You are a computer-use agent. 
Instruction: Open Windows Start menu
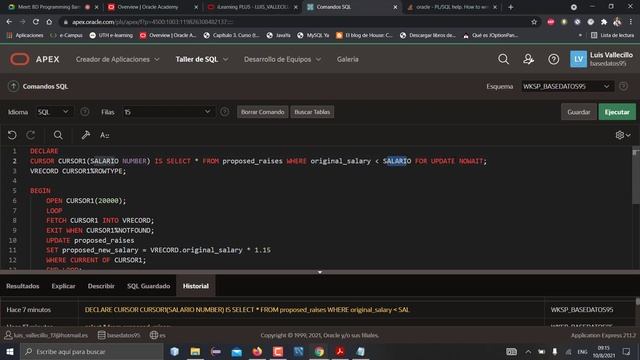(10, 351)
